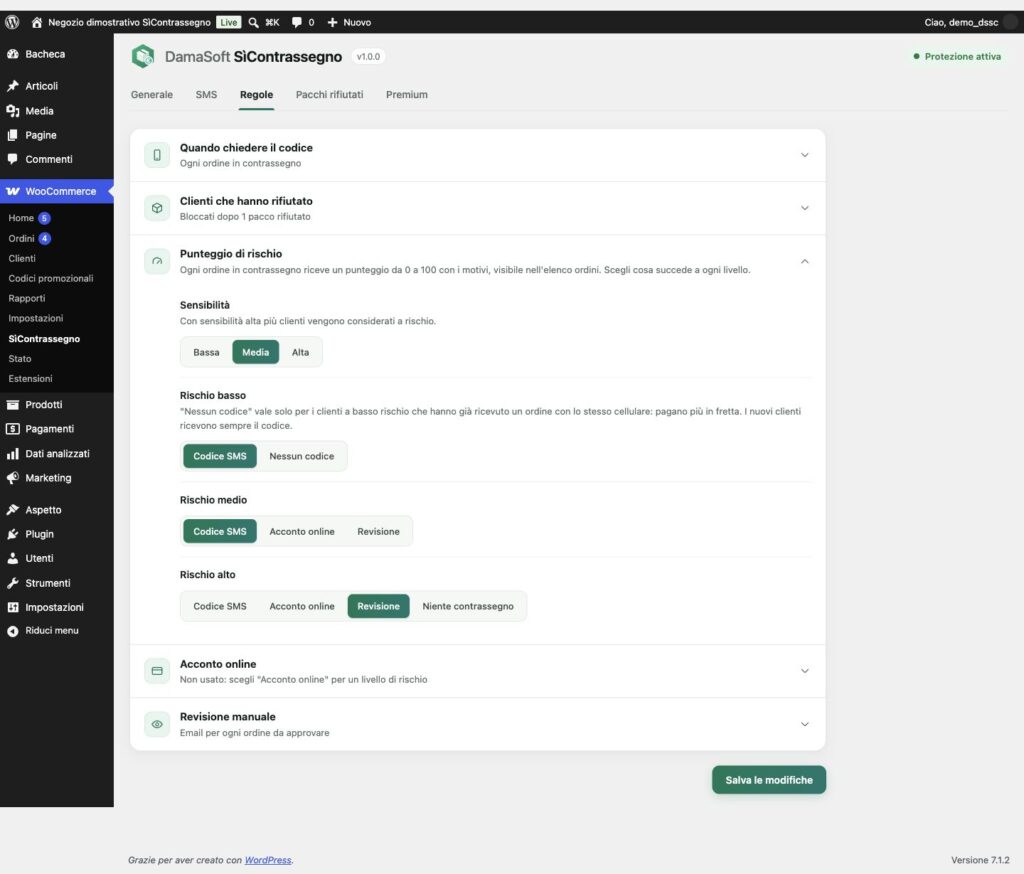Open the Pacchi rifiutati tab
Image resolution: width=1024 pixels, height=874 pixels.
click(x=329, y=95)
